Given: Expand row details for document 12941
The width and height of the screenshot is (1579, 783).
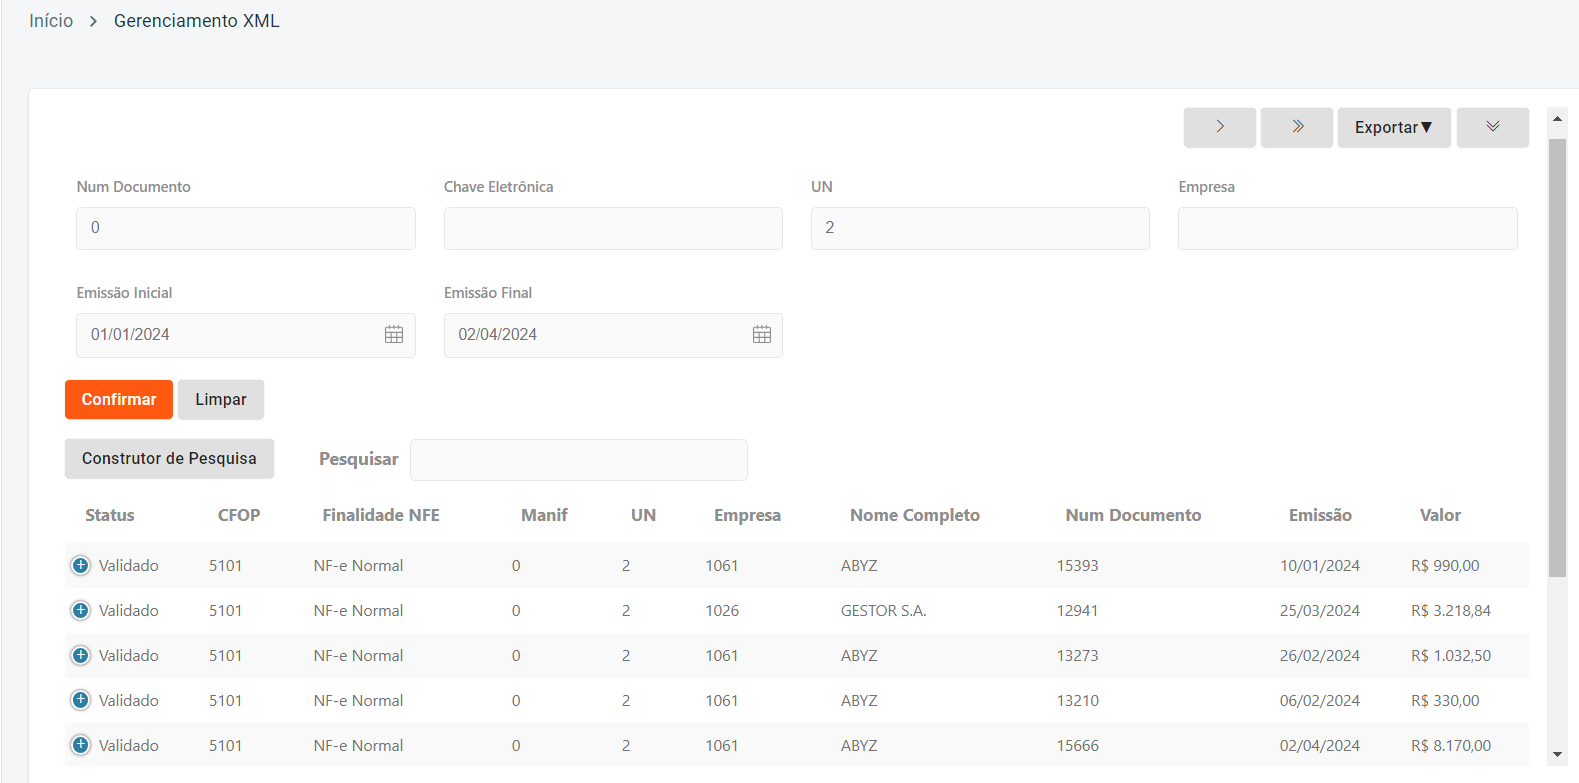Looking at the screenshot, I should (x=81, y=611).
